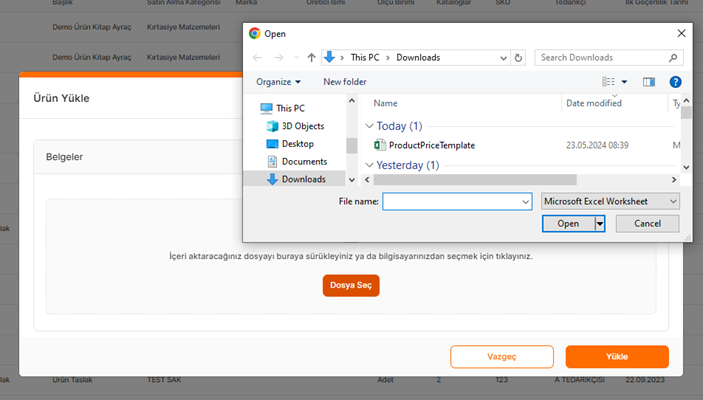
Task: Collapse the Yesterday (1) group
Action: (369, 165)
